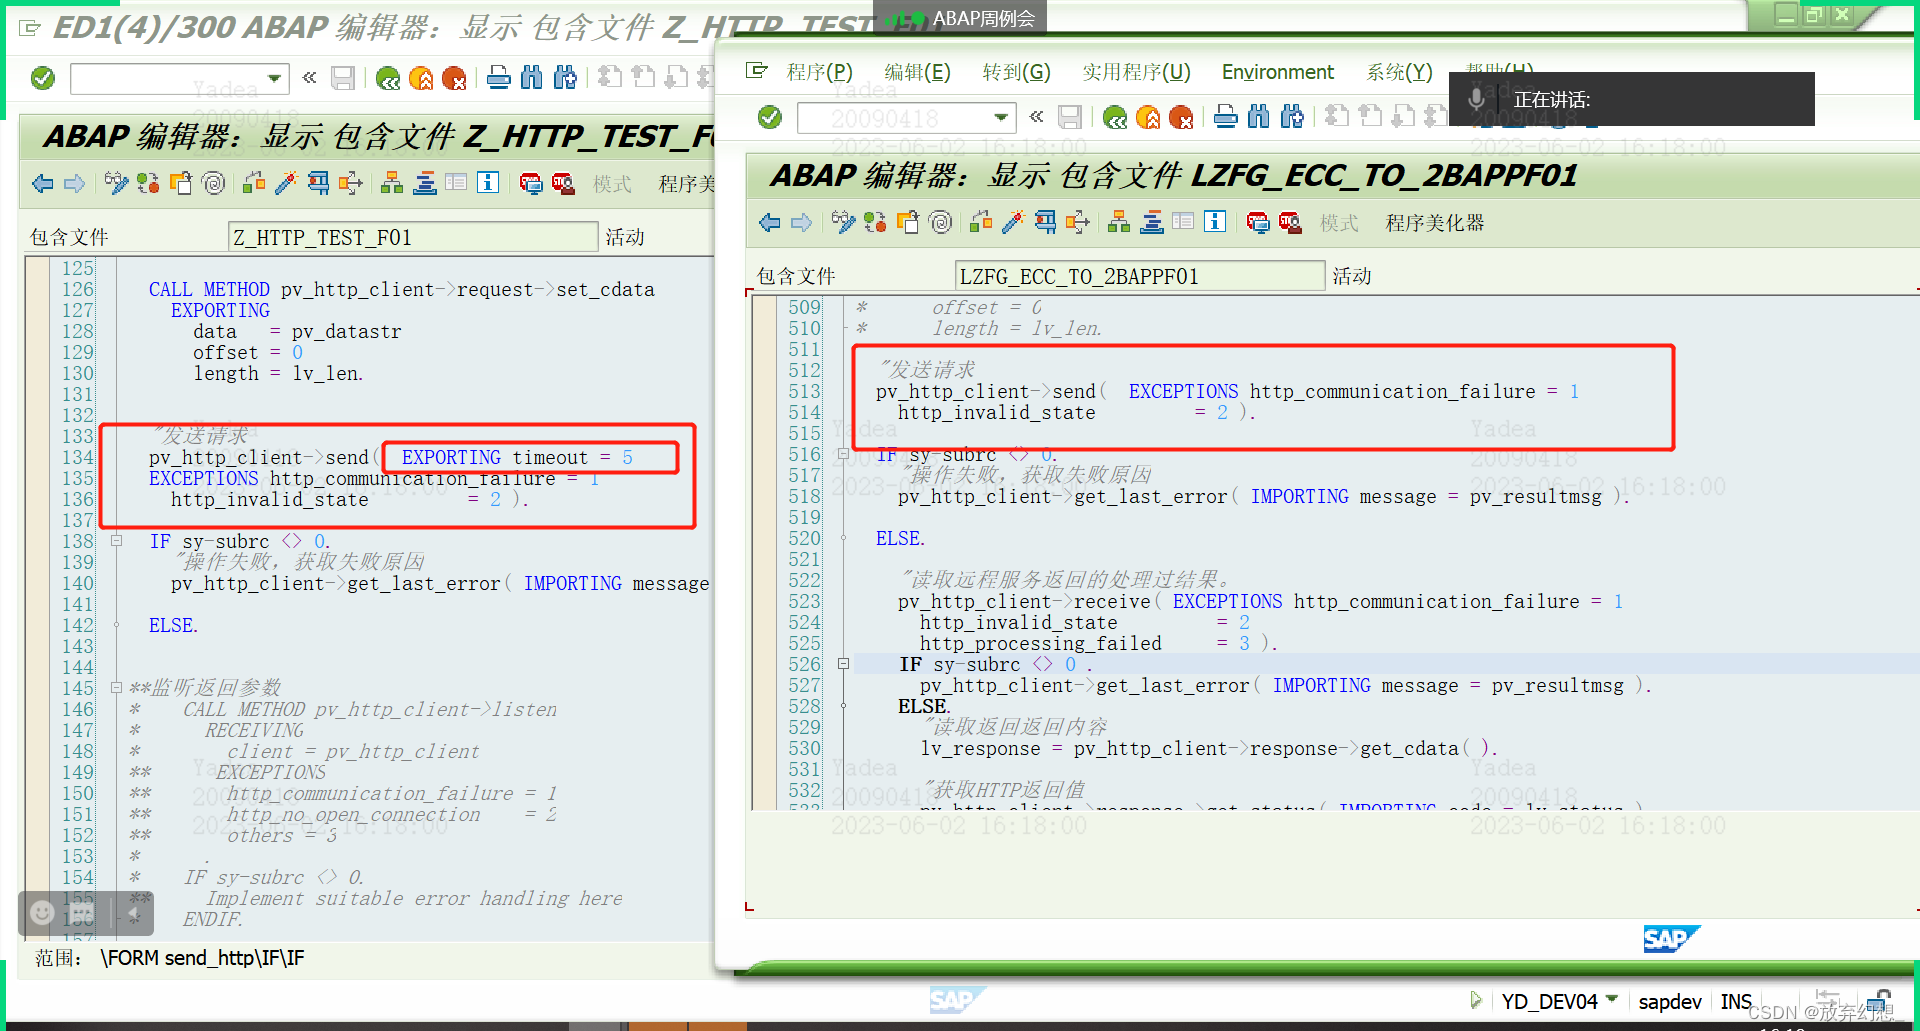Image resolution: width=1920 pixels, height=1031 pixels.
Task: Click Find binoculars icon in Z_HTTP_TEST window
Action: tap(531, 78)
